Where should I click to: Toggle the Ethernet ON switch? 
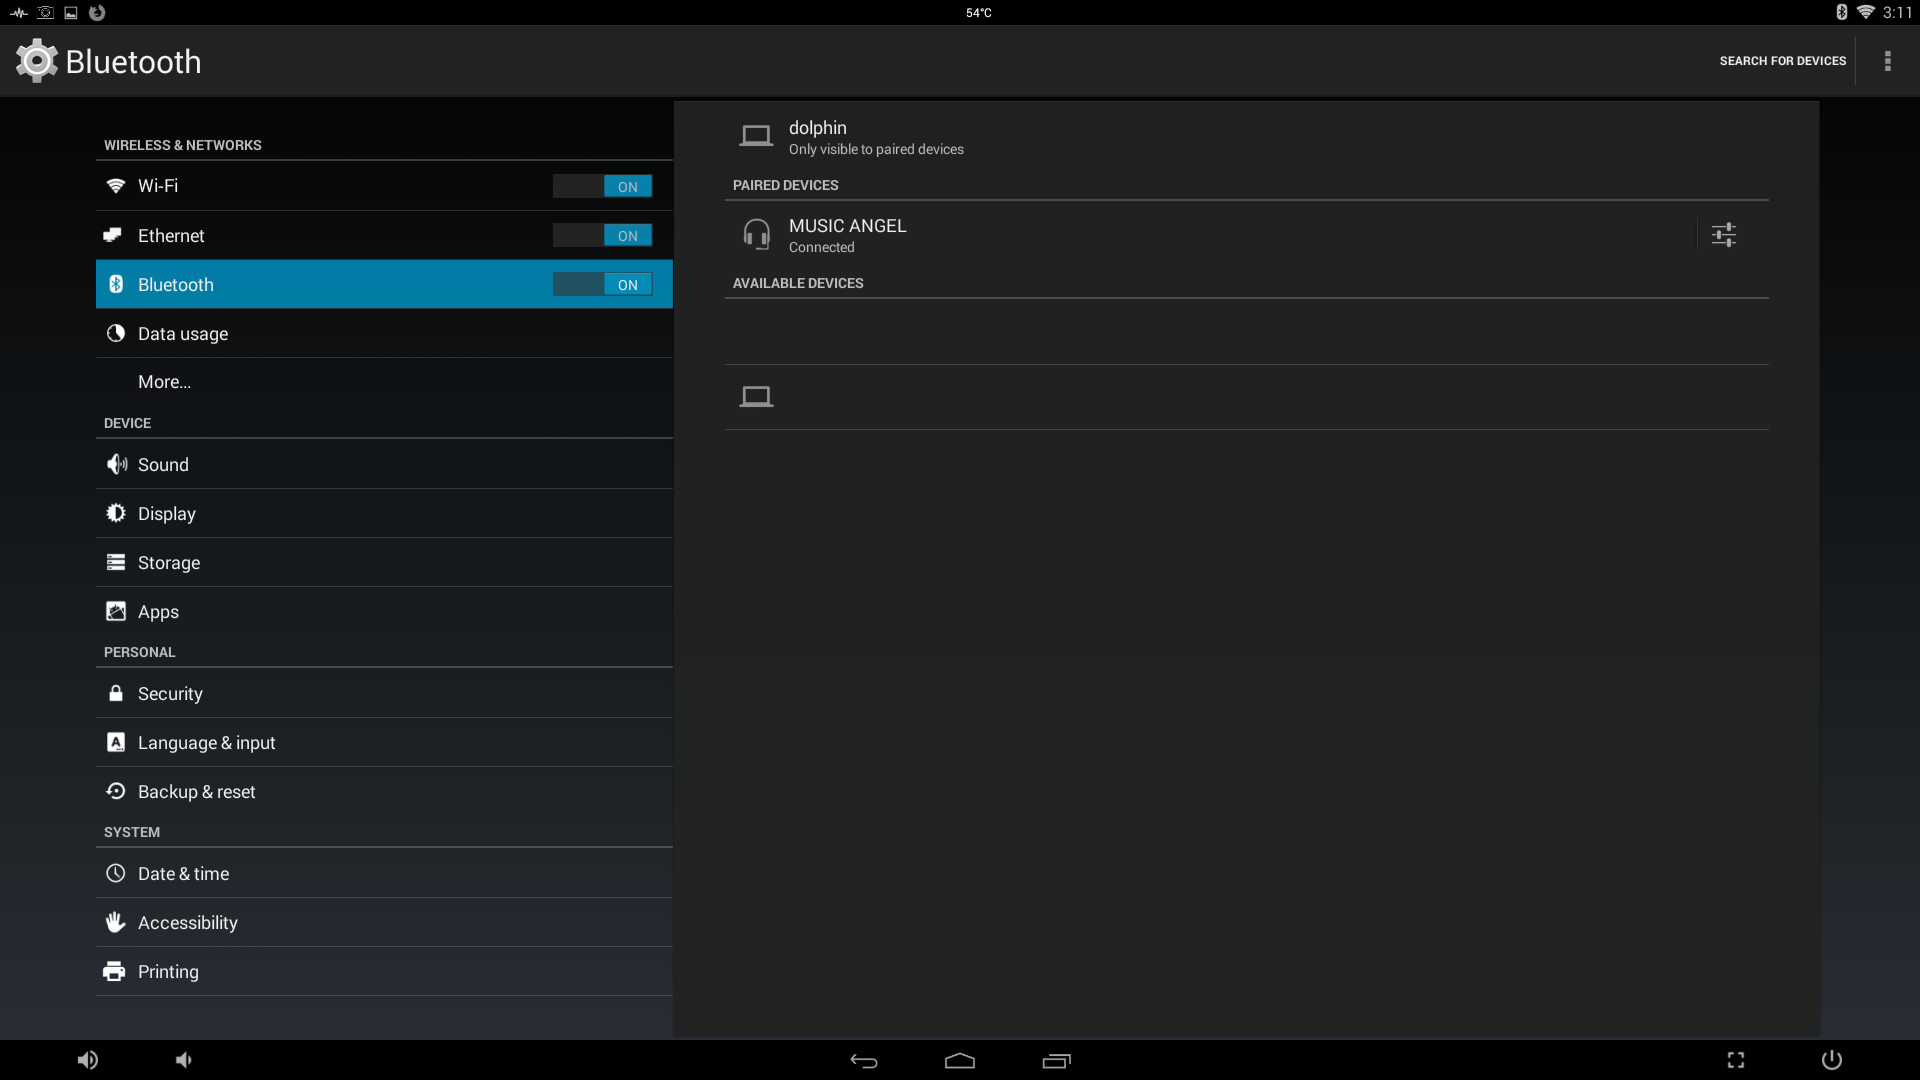pos(603,235)
